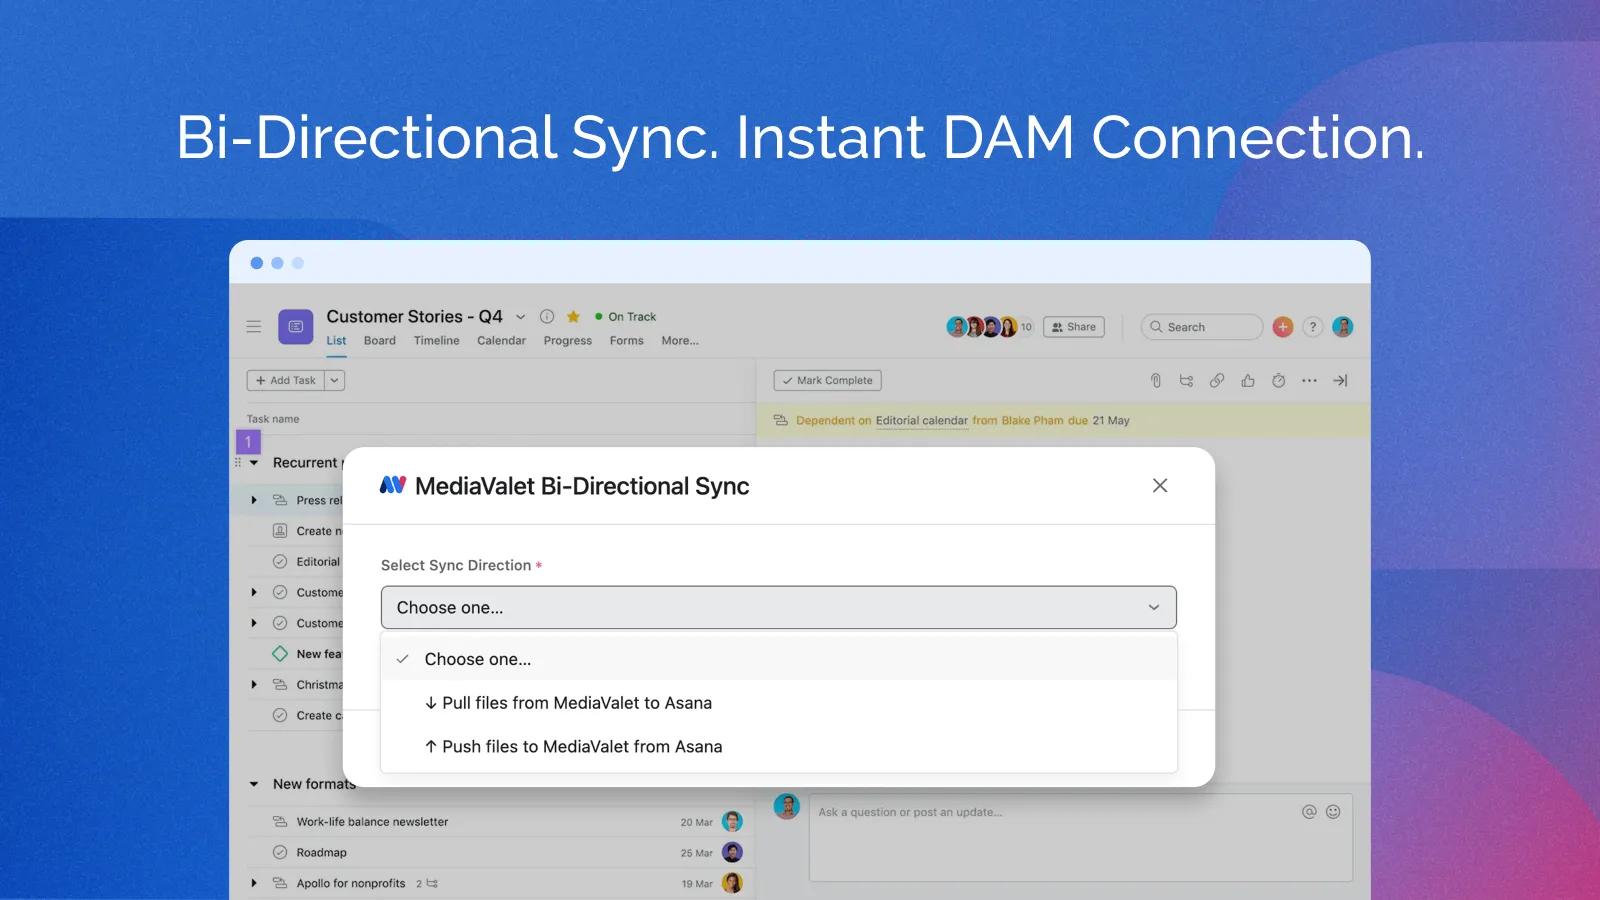Switch to the Forms tab
The height and width of the screenshot is (900, 1600).
pos(627,340)
